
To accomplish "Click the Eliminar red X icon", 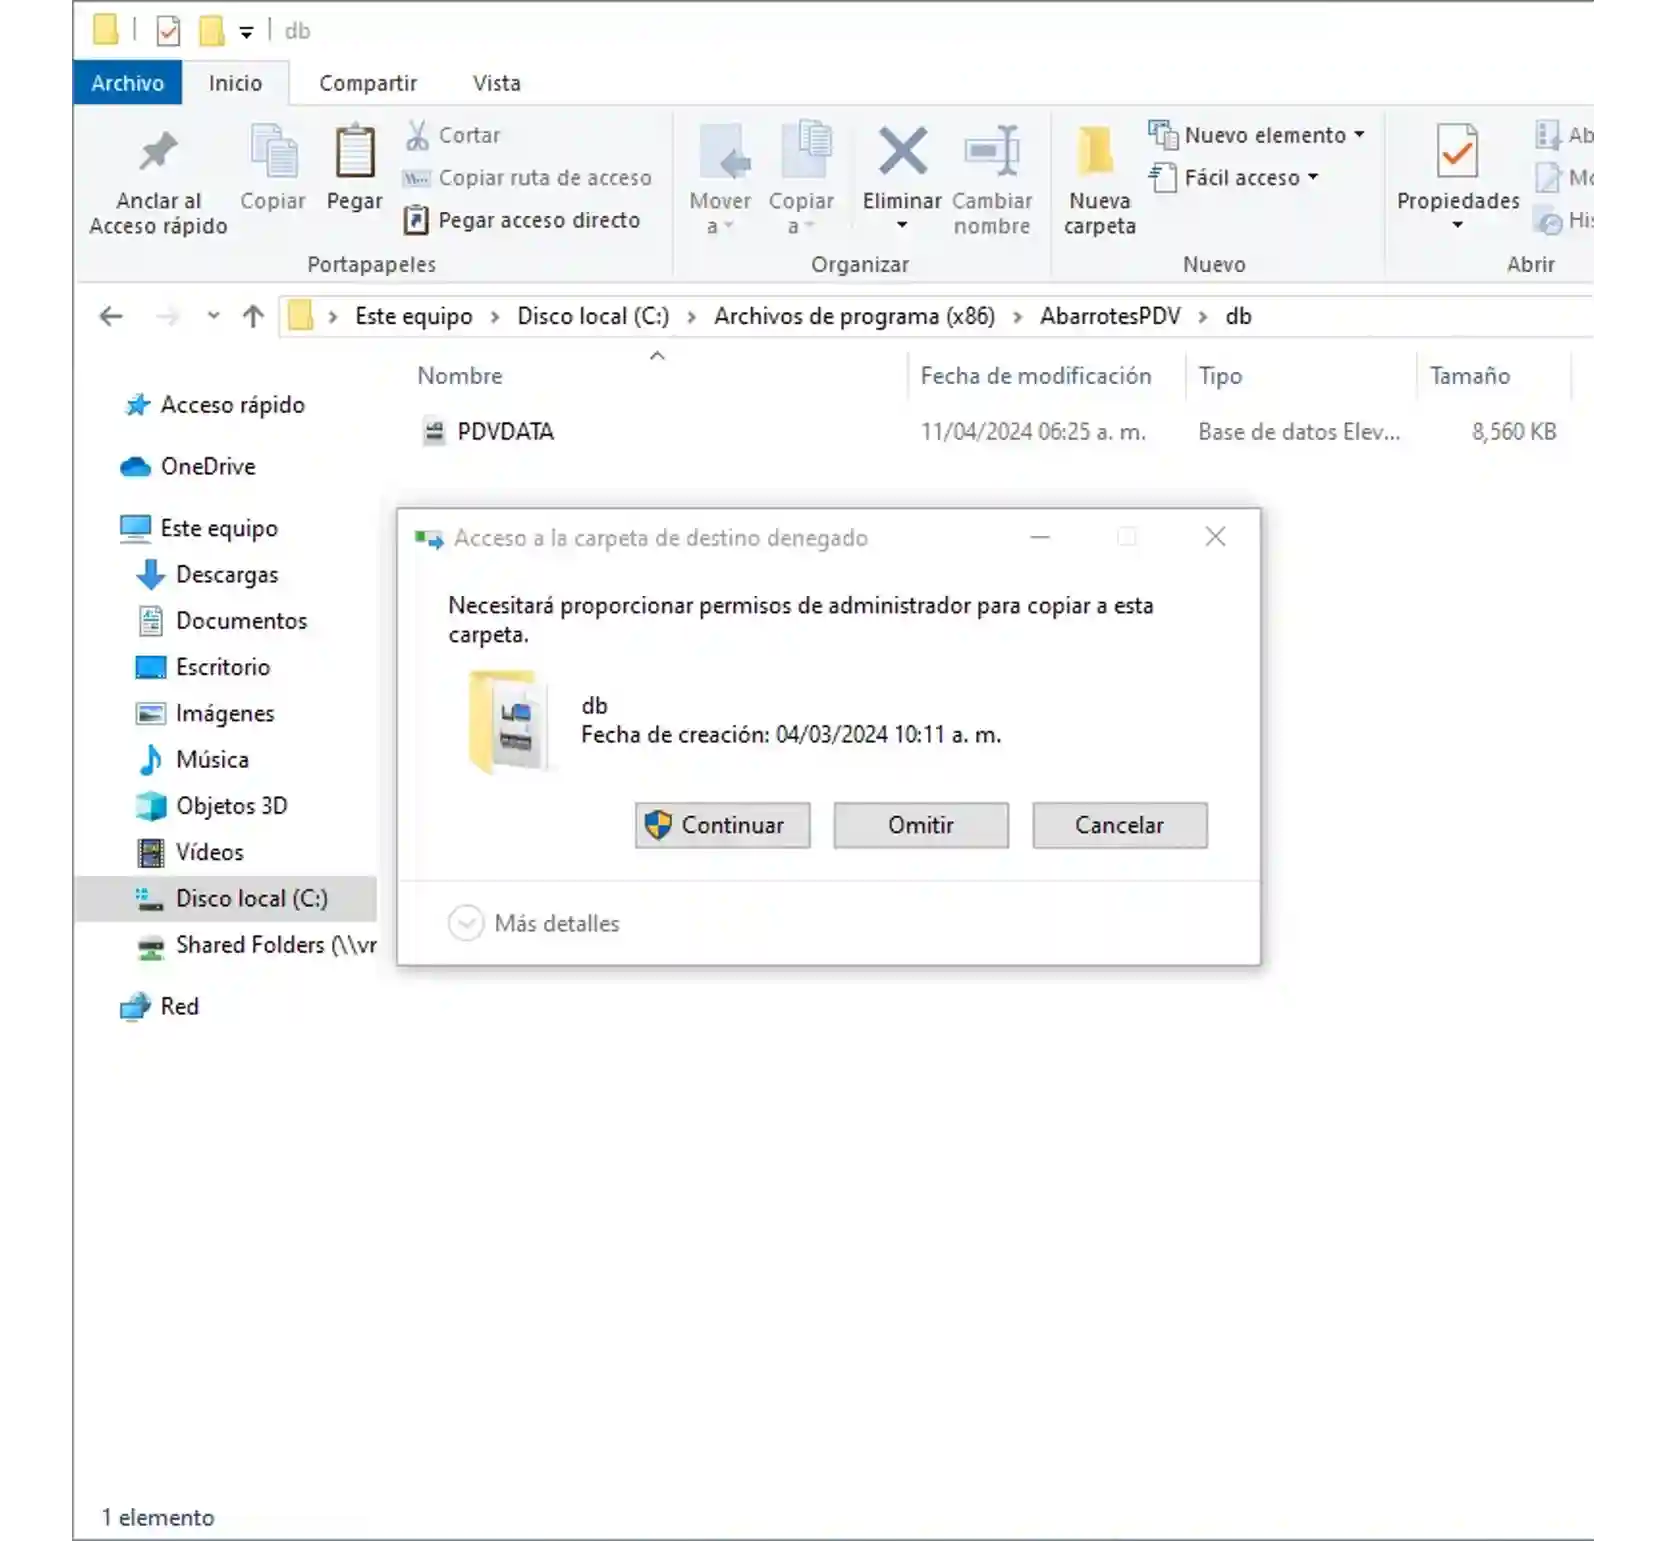I will coord(902,150).
